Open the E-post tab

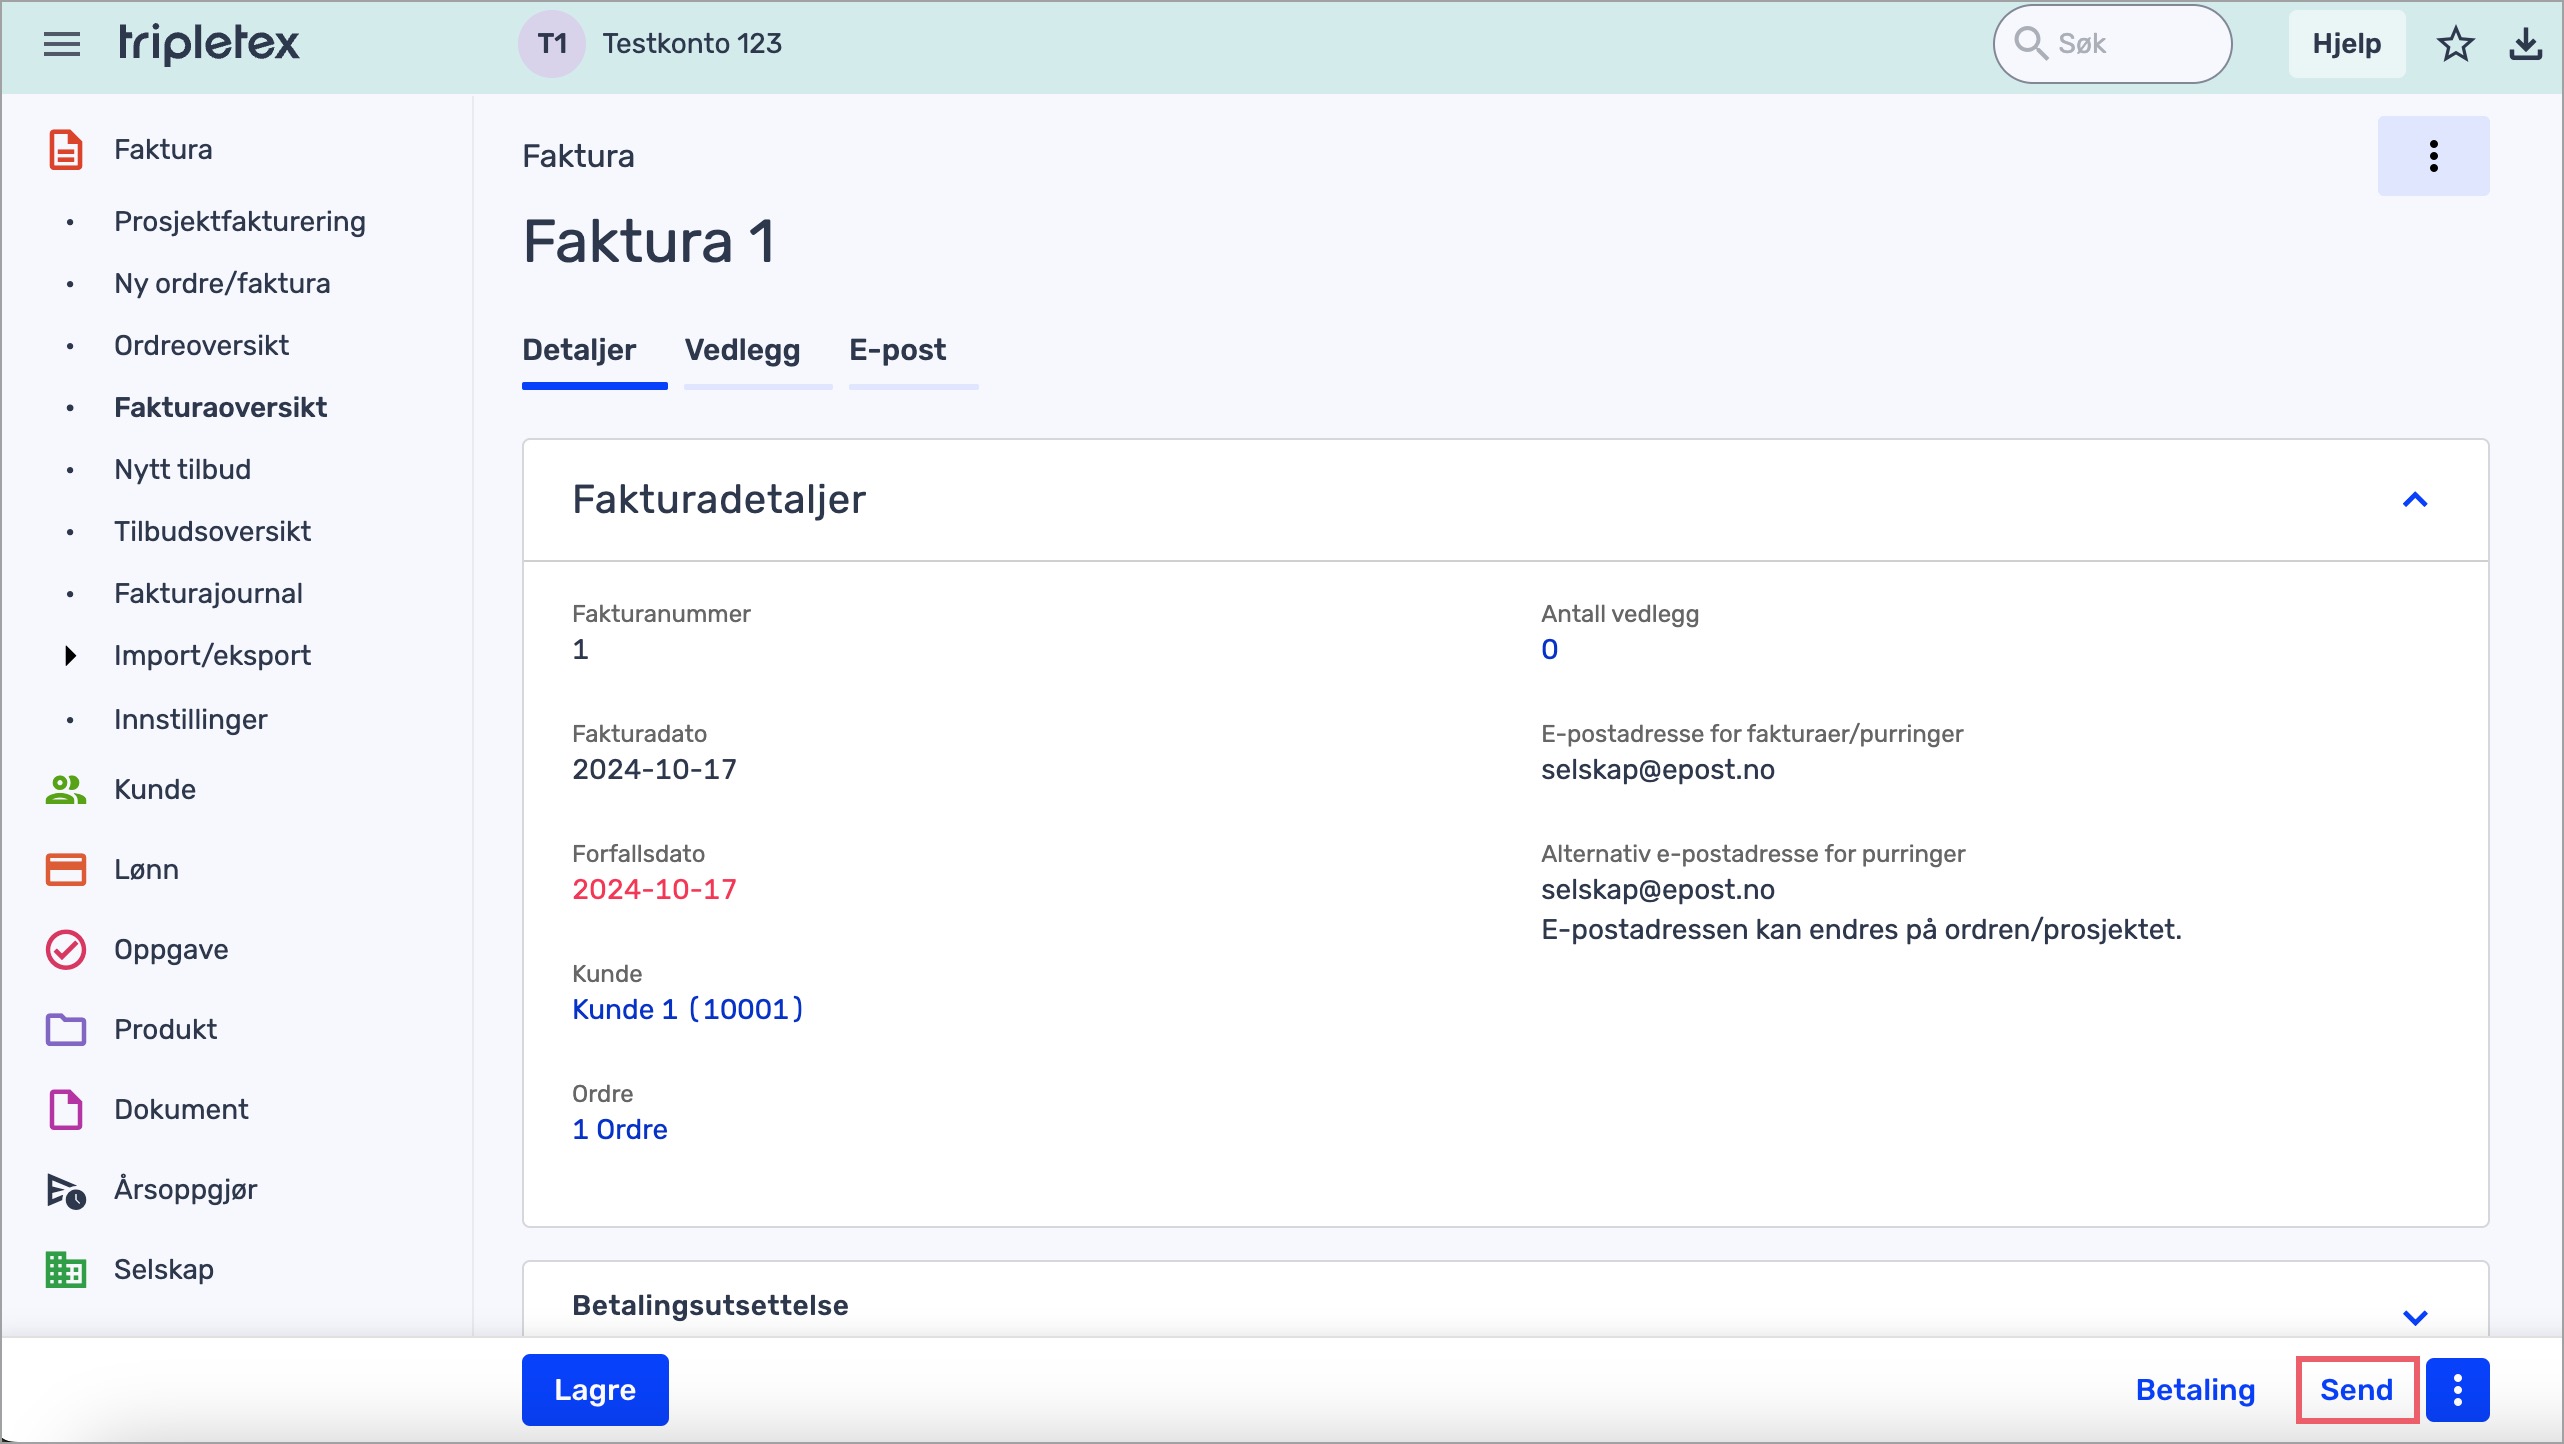[897, 351]
